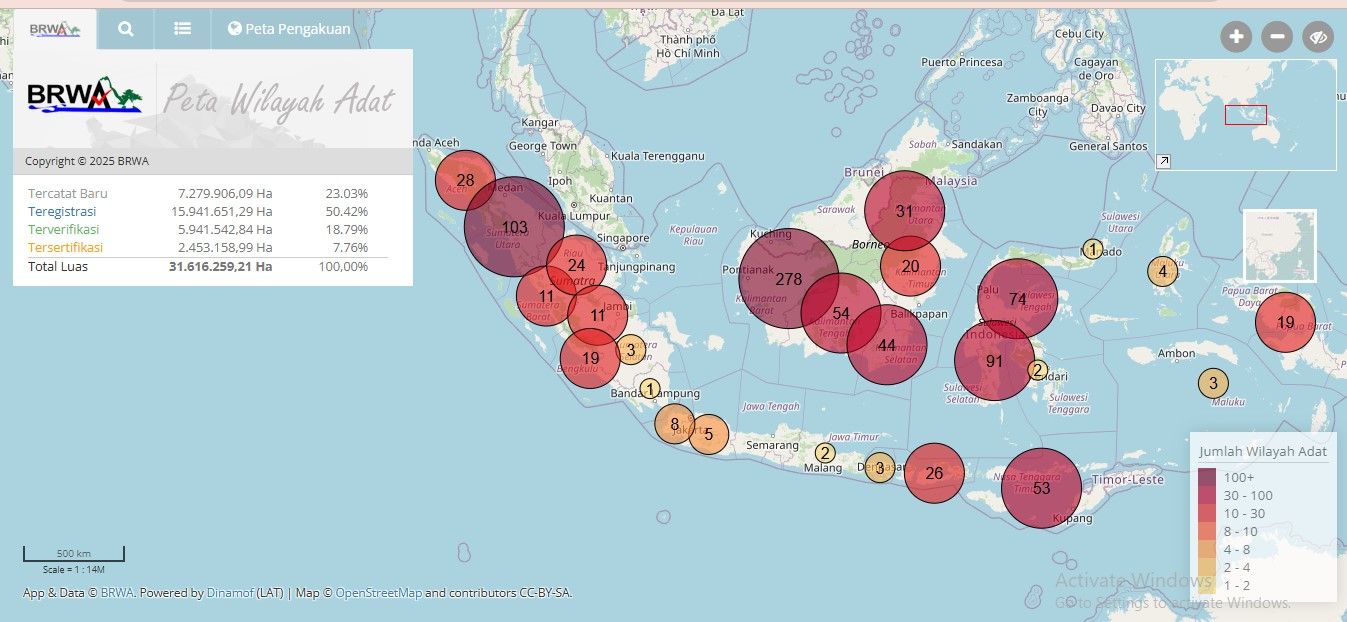1347x622 pixels.
Task: Click the cluster marker numbered 20
Action: tap(910, 266)
